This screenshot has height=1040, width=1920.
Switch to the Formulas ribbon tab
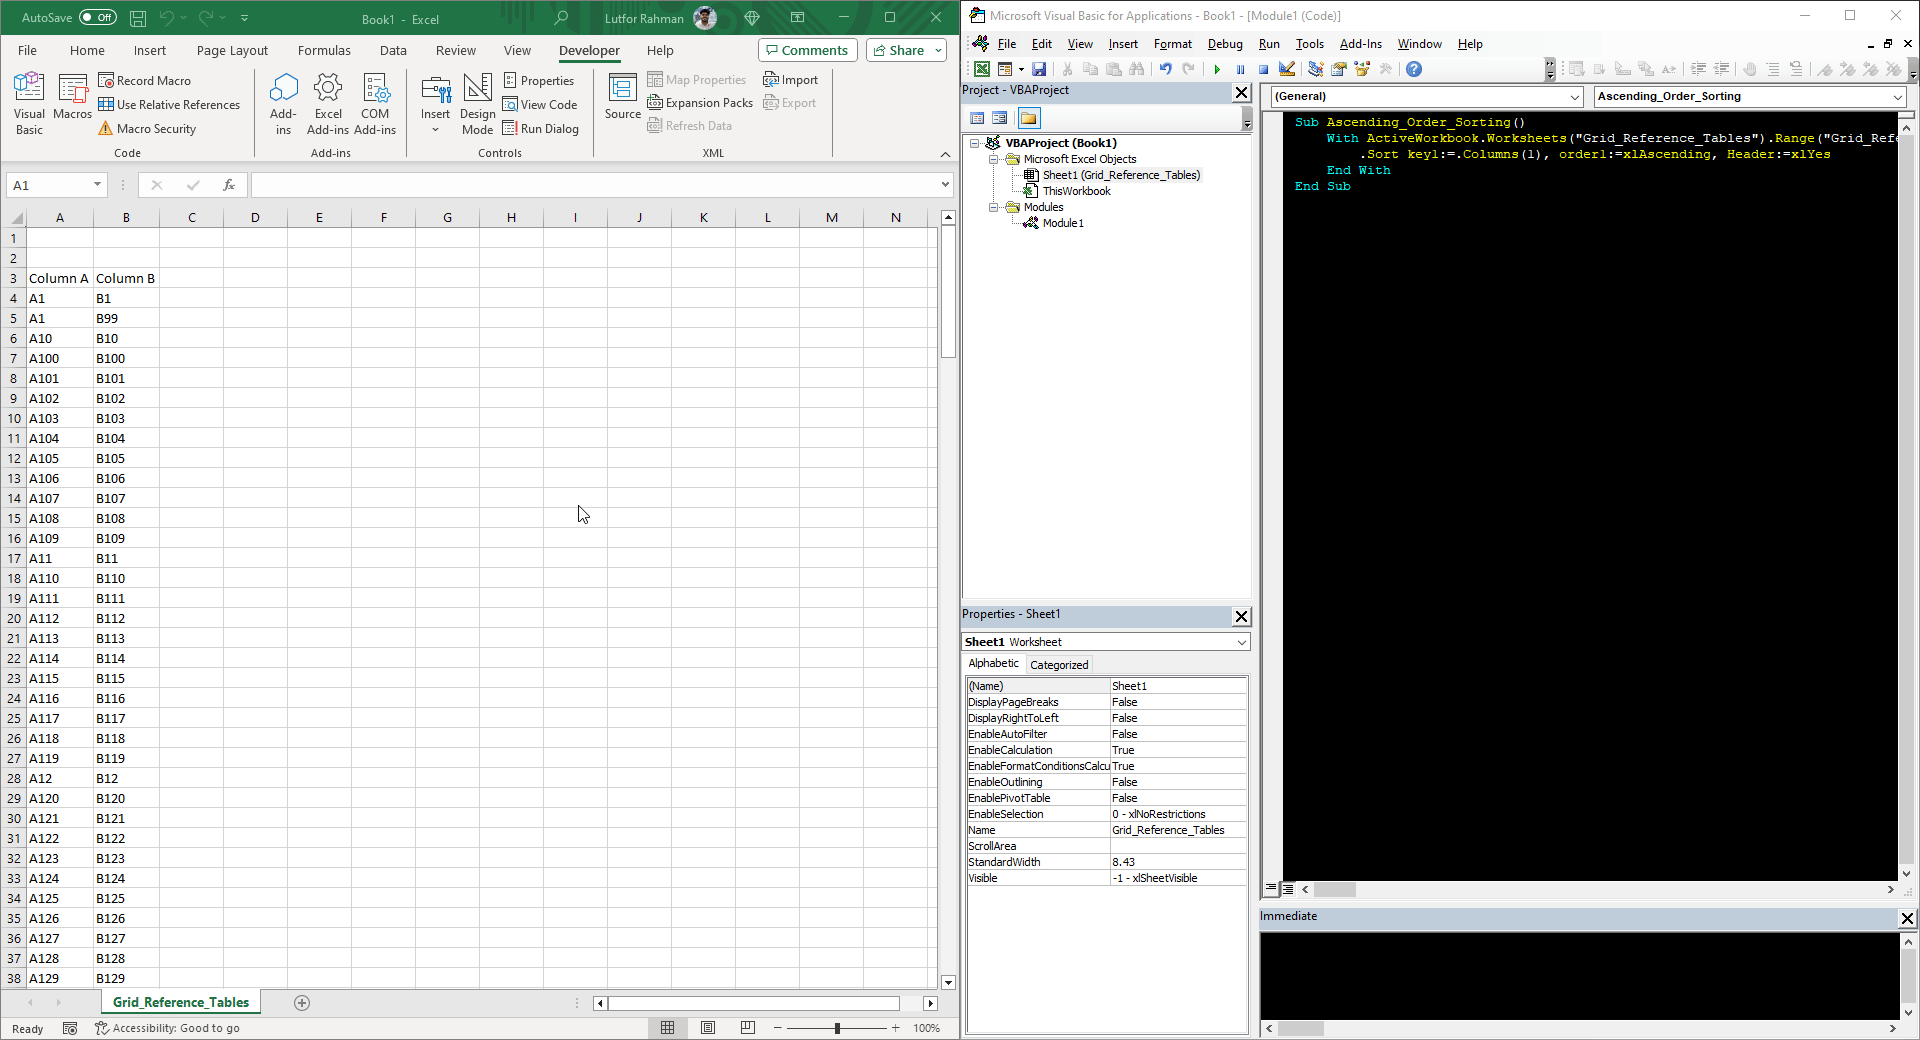coord(324,50)
